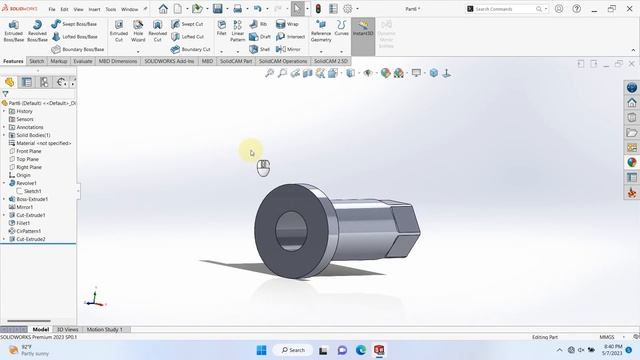This screenshot has height=360, width=640.
Task: Select the Draft feature
Action: click(x=260, y=37)
